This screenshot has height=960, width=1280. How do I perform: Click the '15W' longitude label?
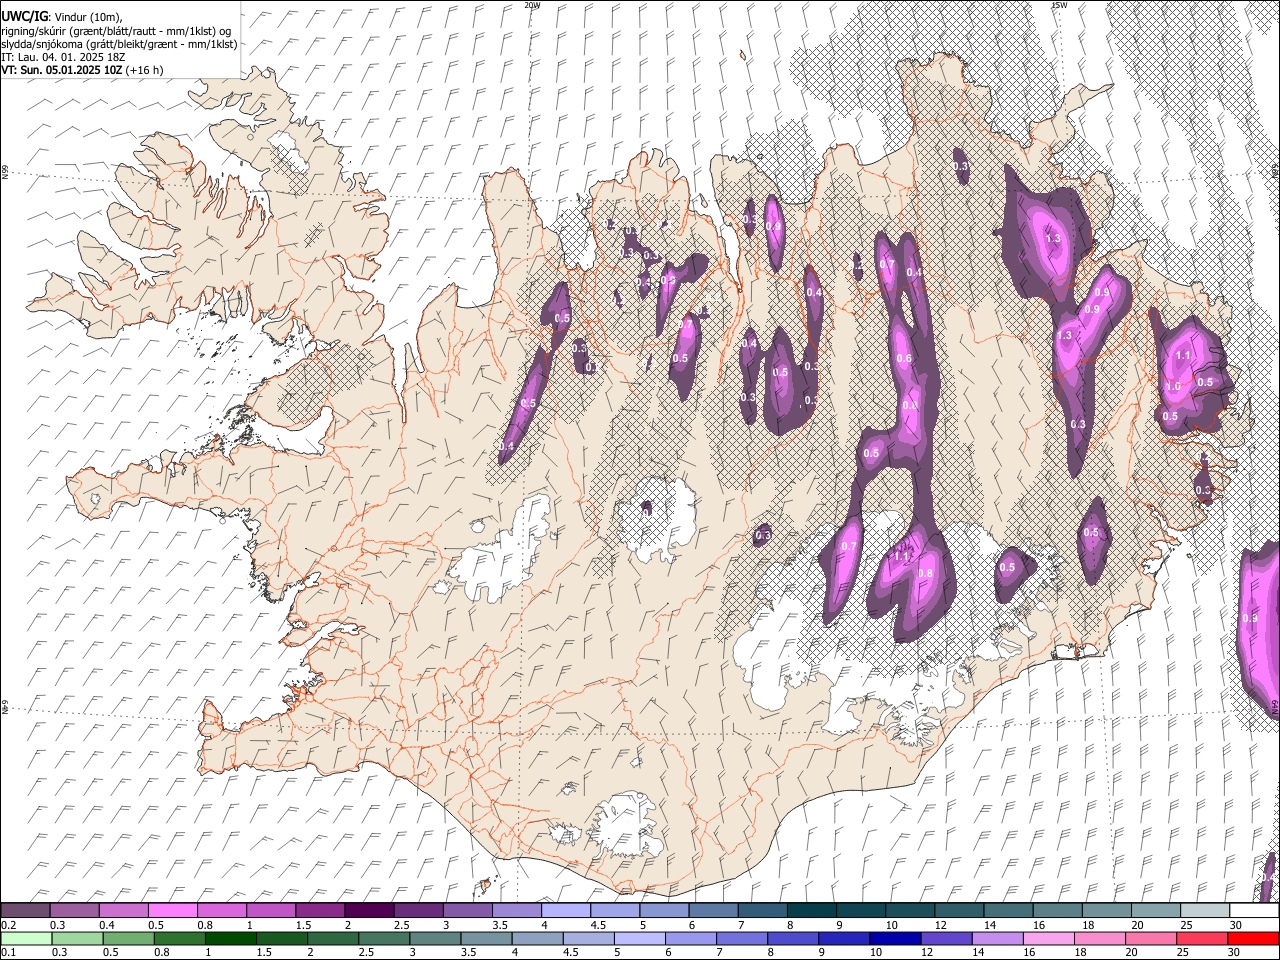[1058, 5]
